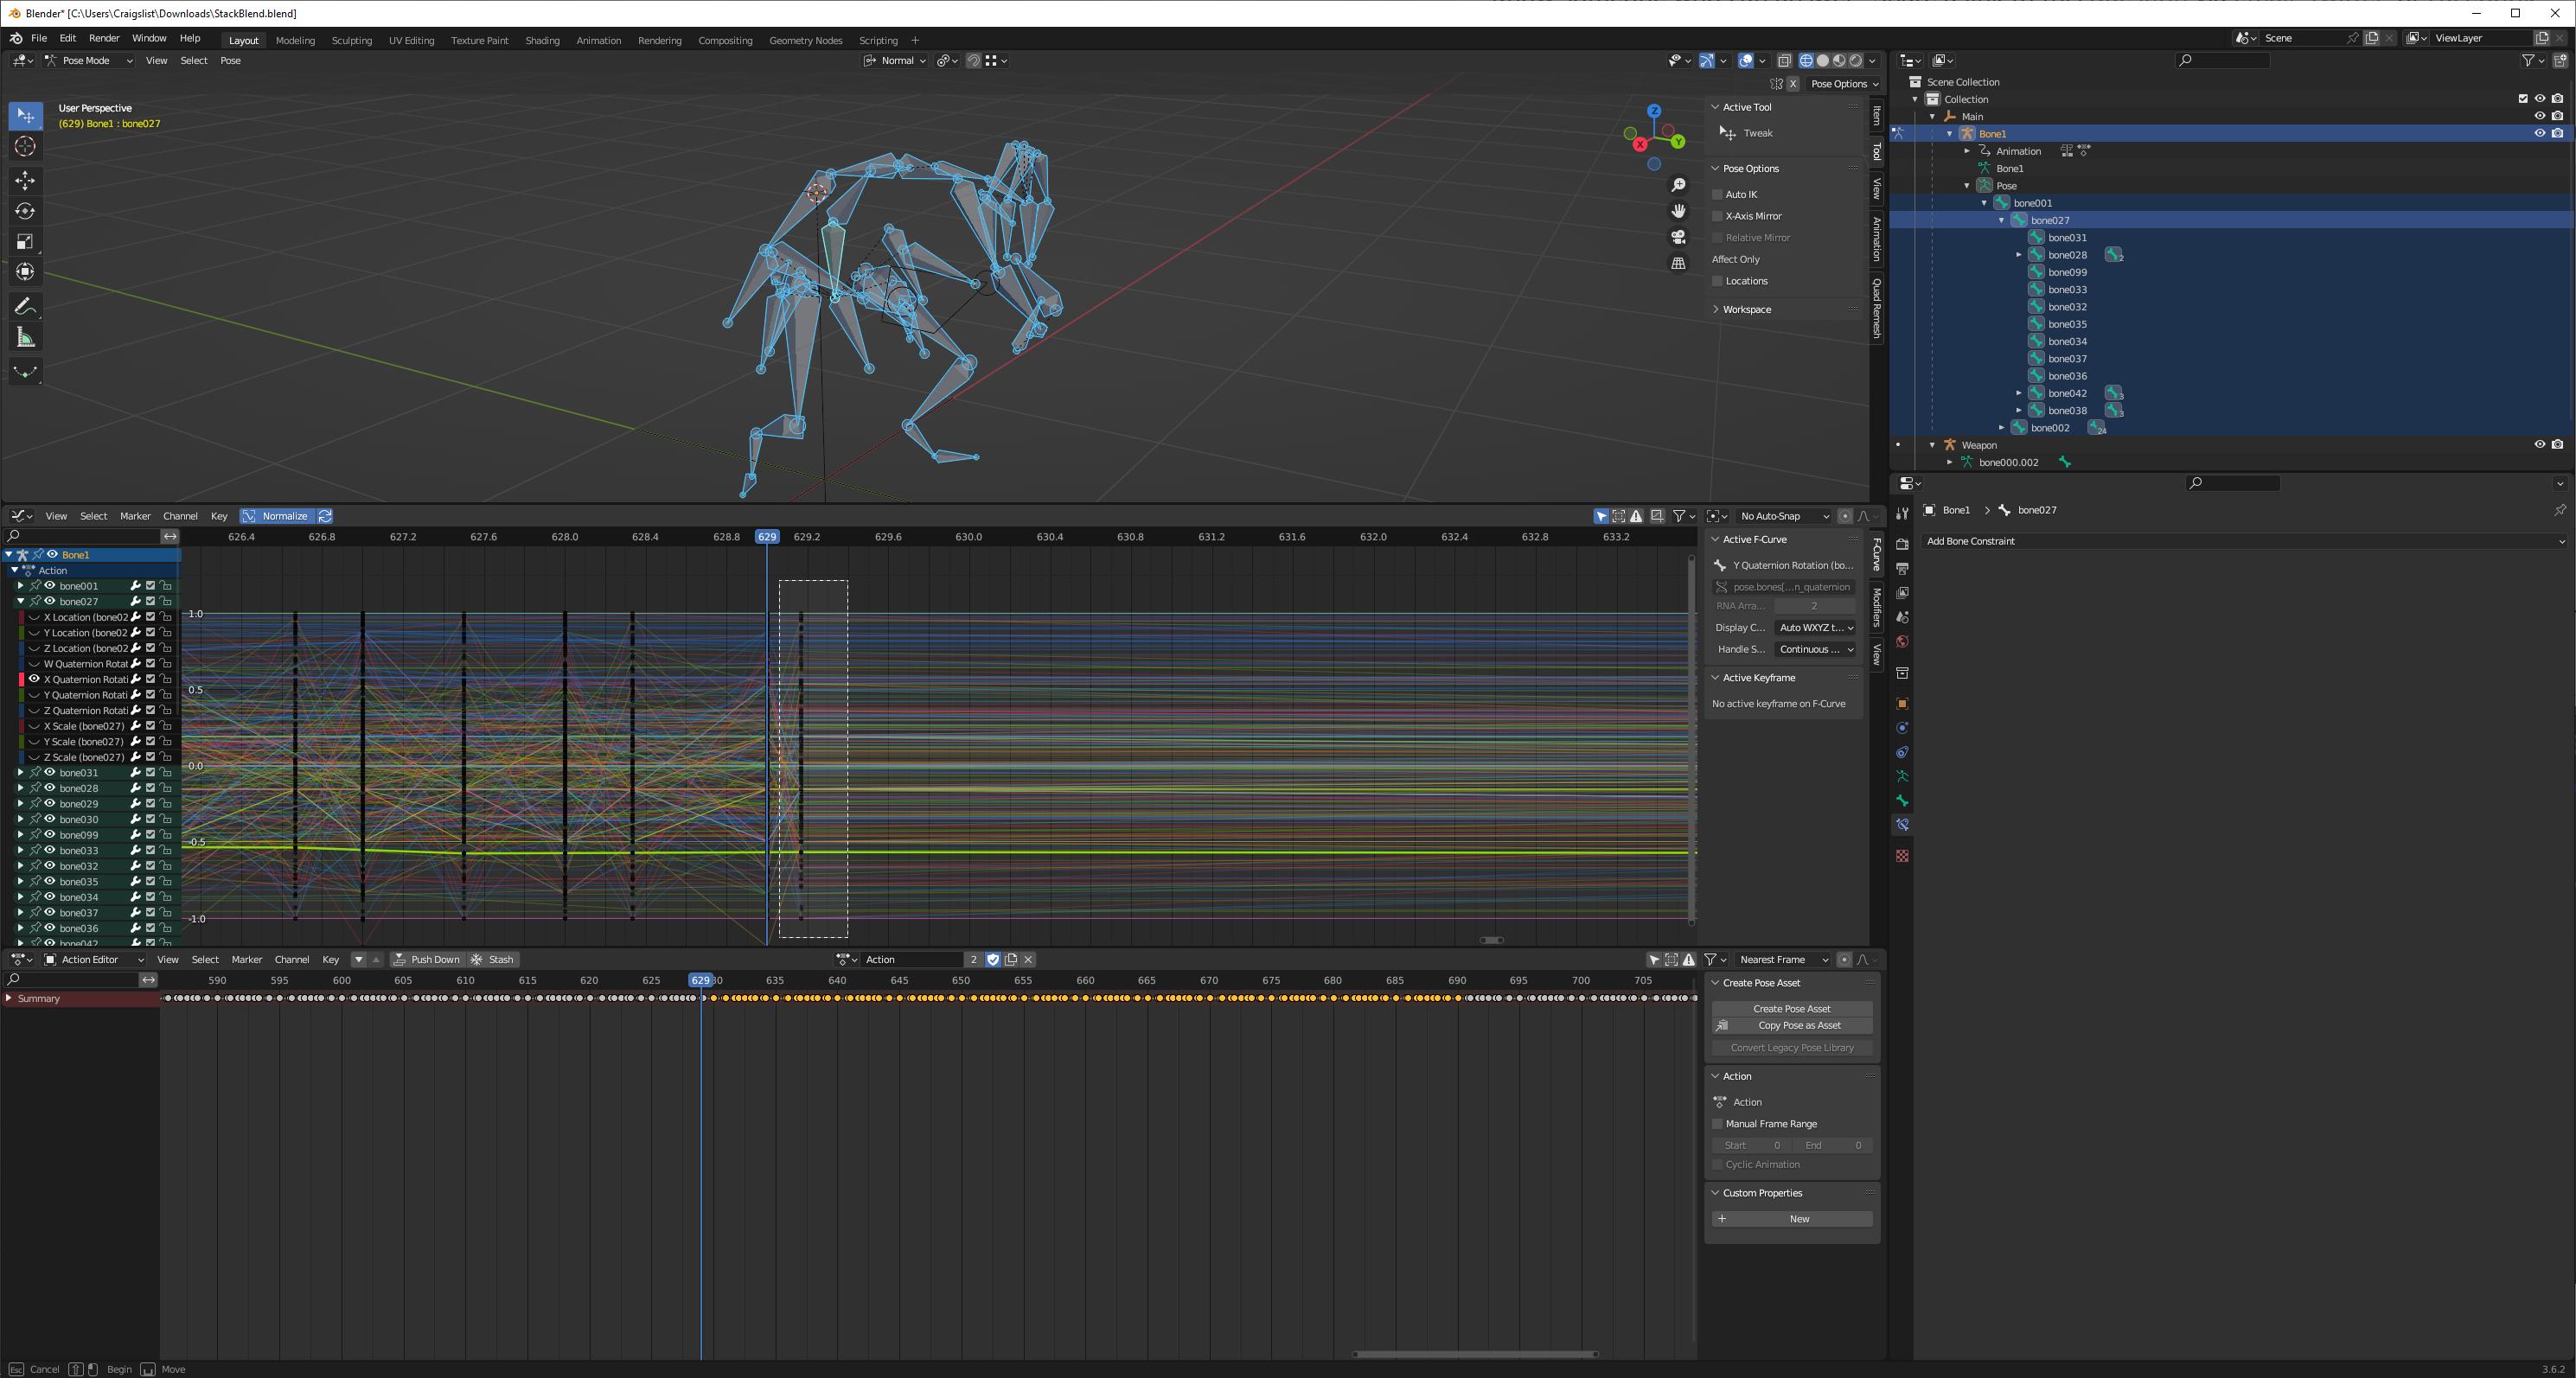Switch to Sculpting workspace tab

pyautogui.click(x=351, y=41)
